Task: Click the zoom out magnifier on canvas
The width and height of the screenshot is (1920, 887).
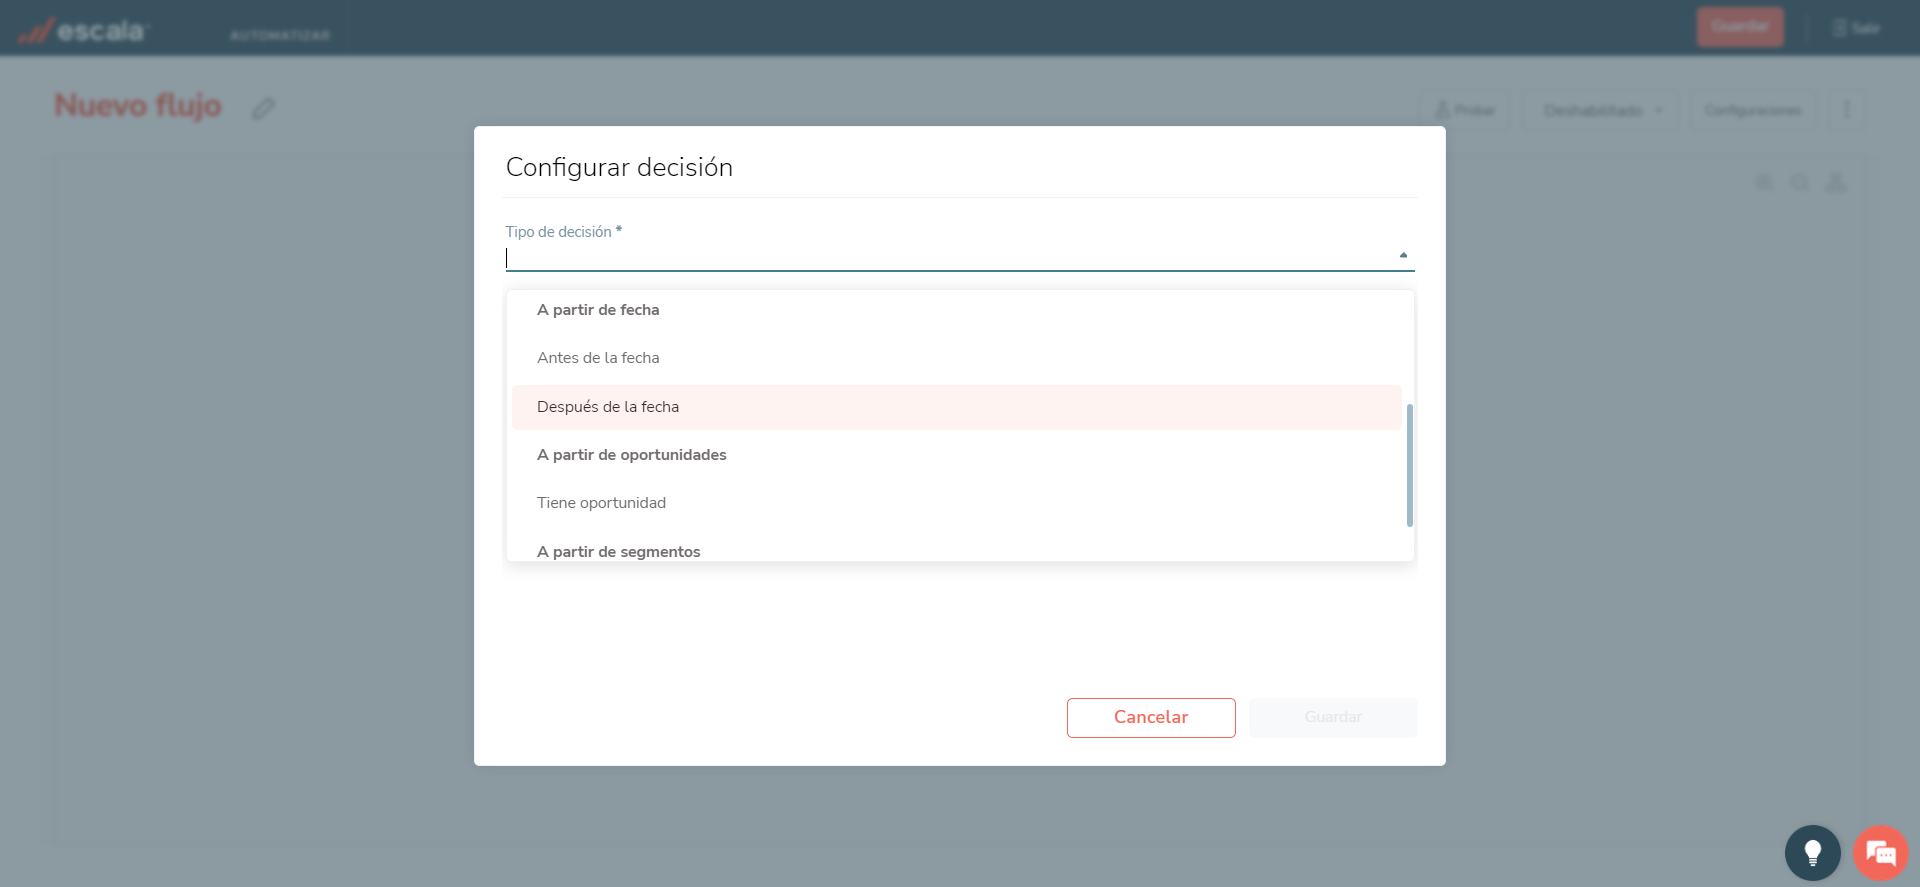Action: (x=1800, y=183)
